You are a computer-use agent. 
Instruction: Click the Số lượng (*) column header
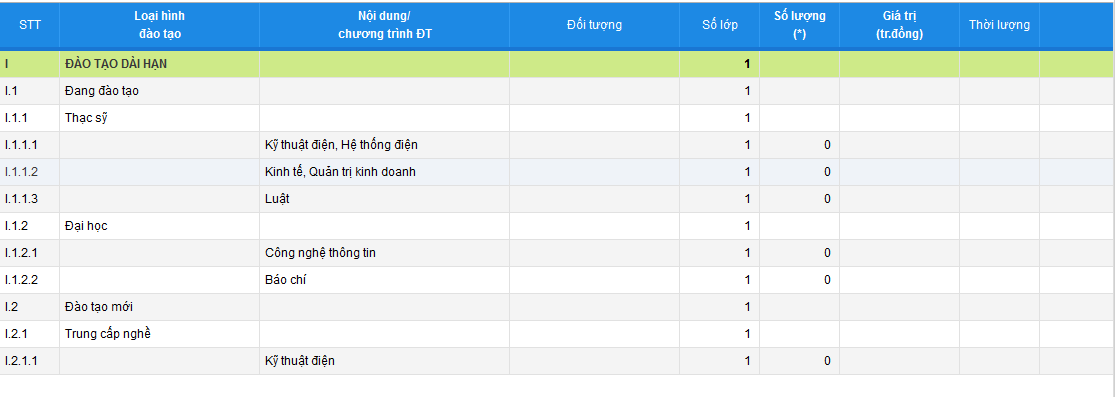tap(799, 25)
